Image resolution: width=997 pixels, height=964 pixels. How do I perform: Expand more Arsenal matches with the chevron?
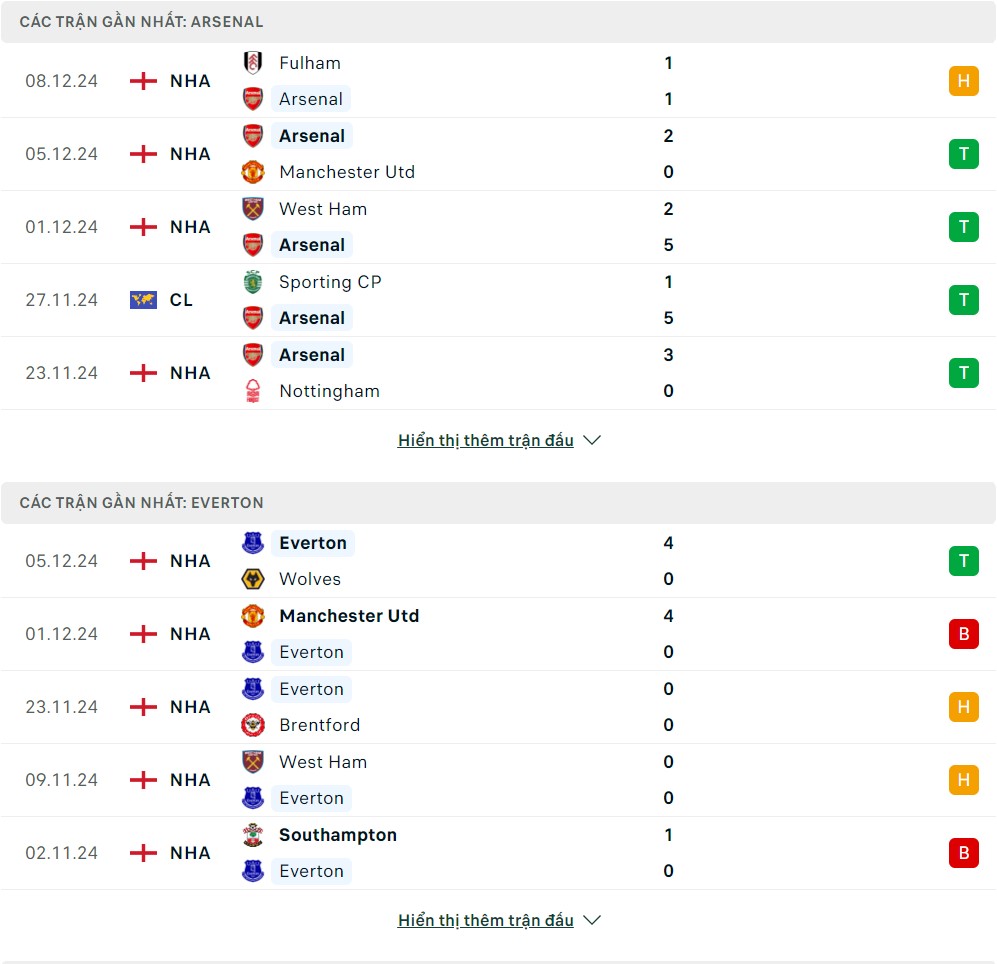coord(592,440)
